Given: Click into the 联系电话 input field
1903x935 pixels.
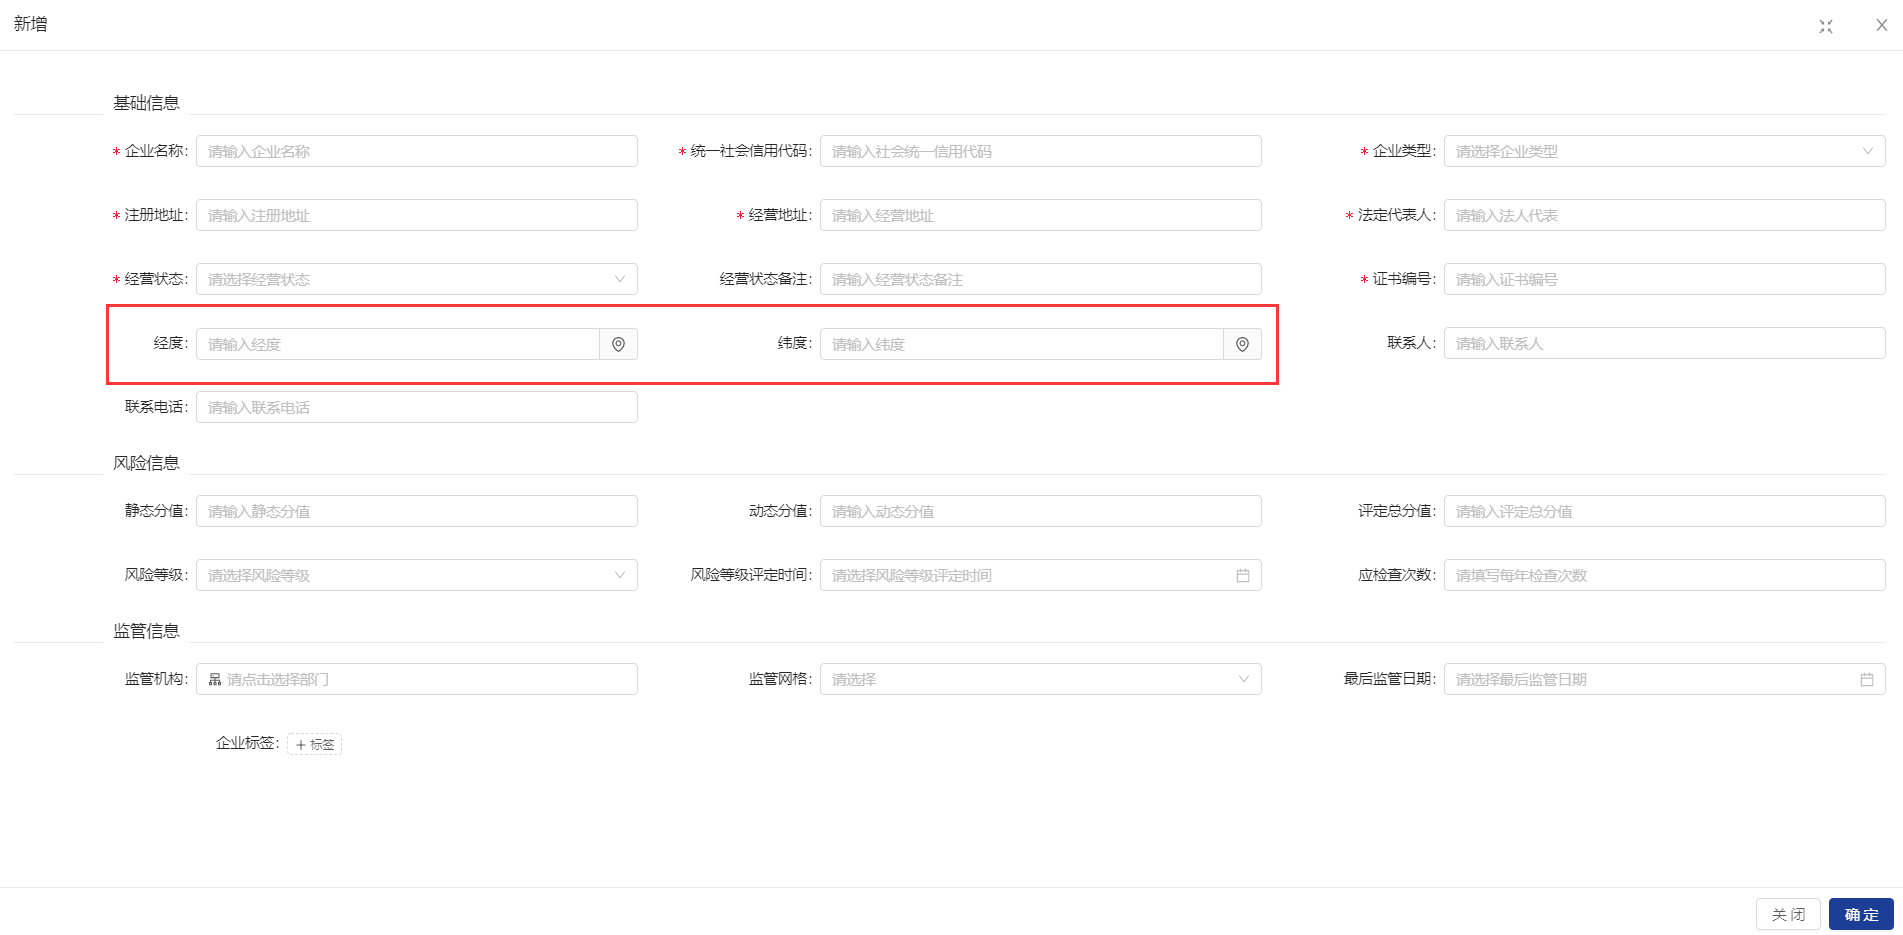Looking at the screenshot, I should pos(416,408).
